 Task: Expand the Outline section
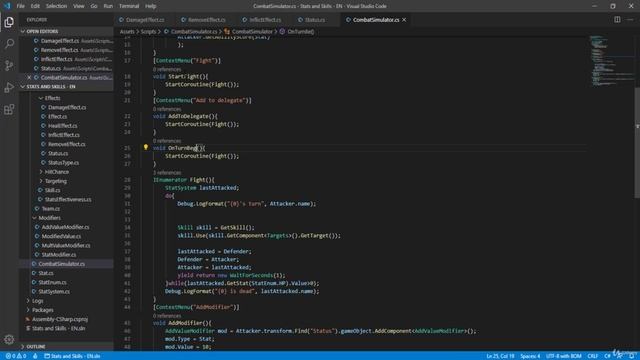36,347
